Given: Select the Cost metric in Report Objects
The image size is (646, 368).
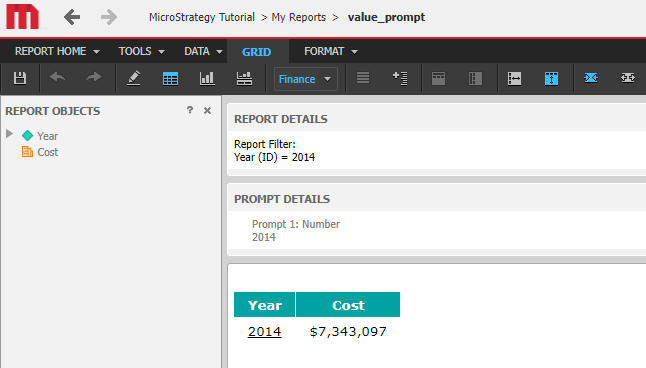Looking at the screenshot, I should point(48,152).
